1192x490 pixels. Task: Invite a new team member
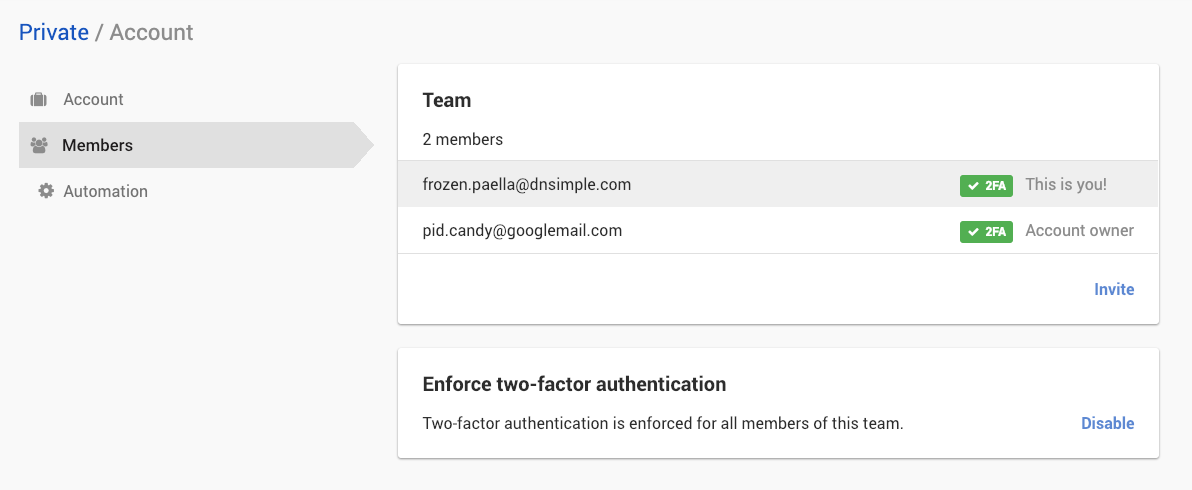click(x=1114, y=289)
